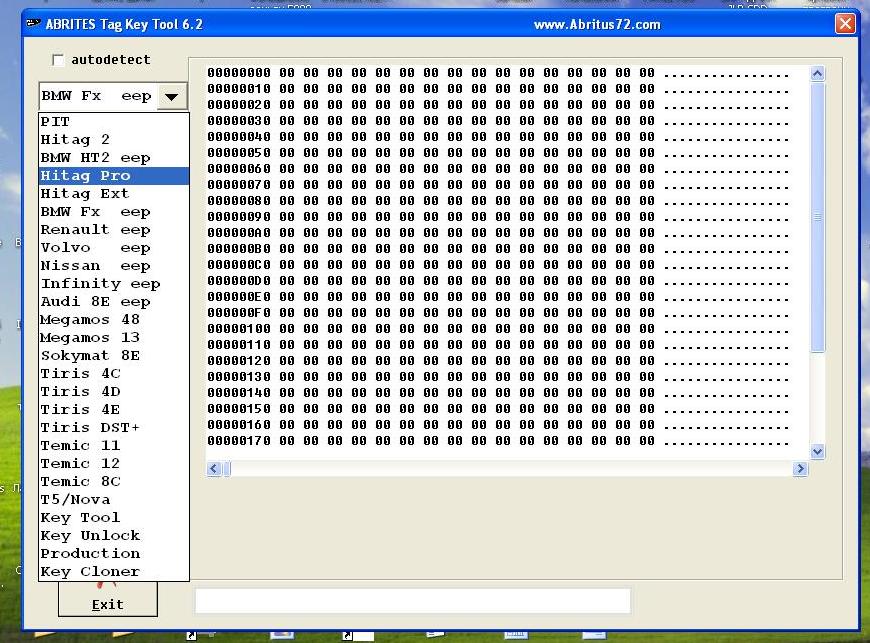Click the hex view scroll down arrow
Screen dimensions: 870x643
817,452
